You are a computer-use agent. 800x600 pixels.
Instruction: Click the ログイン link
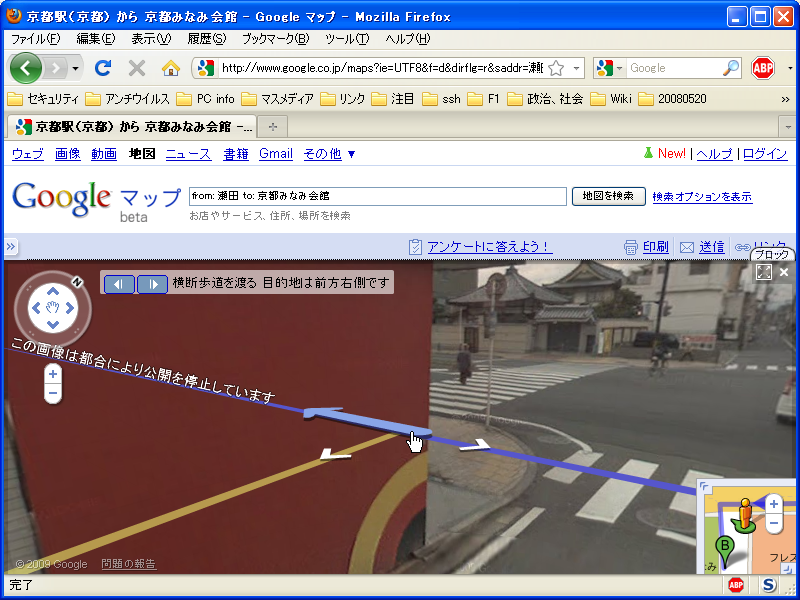tap(765, 154)
